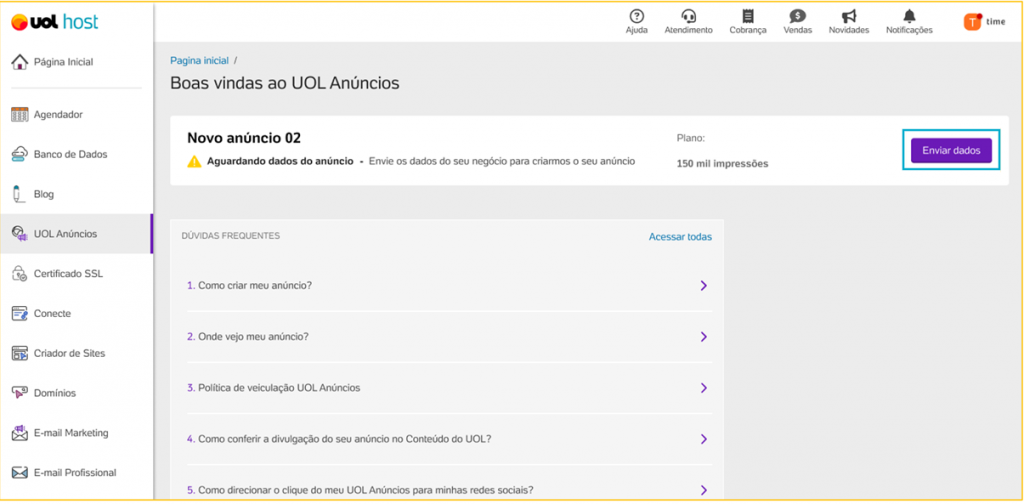Open Atendimento headset icon
The height and width of the screenshot is (504, 1024).
coord(688,16)
